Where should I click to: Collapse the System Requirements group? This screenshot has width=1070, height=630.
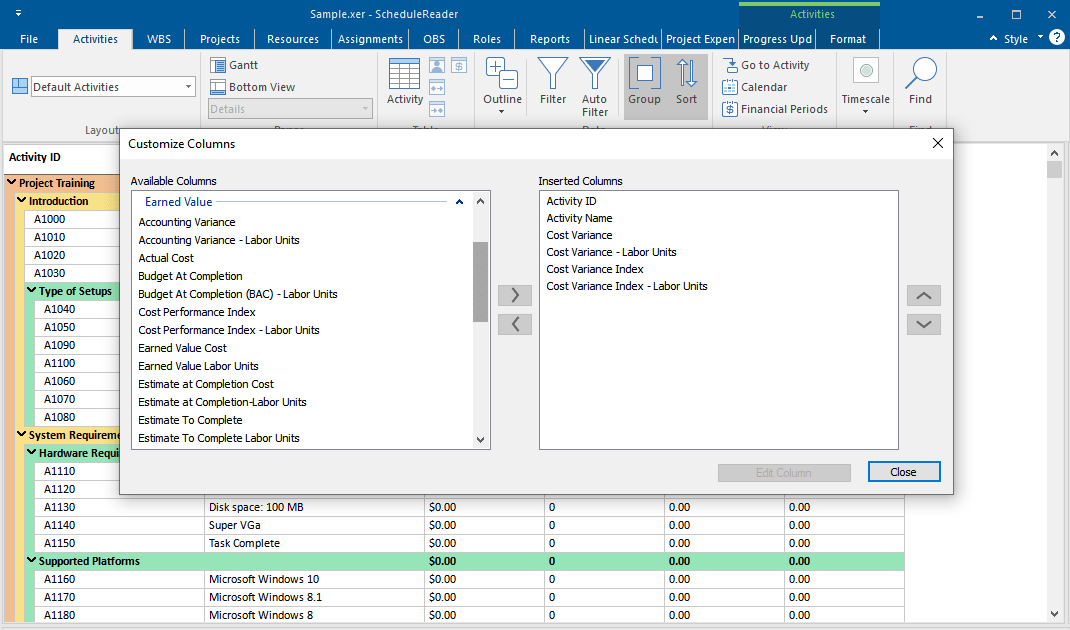tap(22, 435)
